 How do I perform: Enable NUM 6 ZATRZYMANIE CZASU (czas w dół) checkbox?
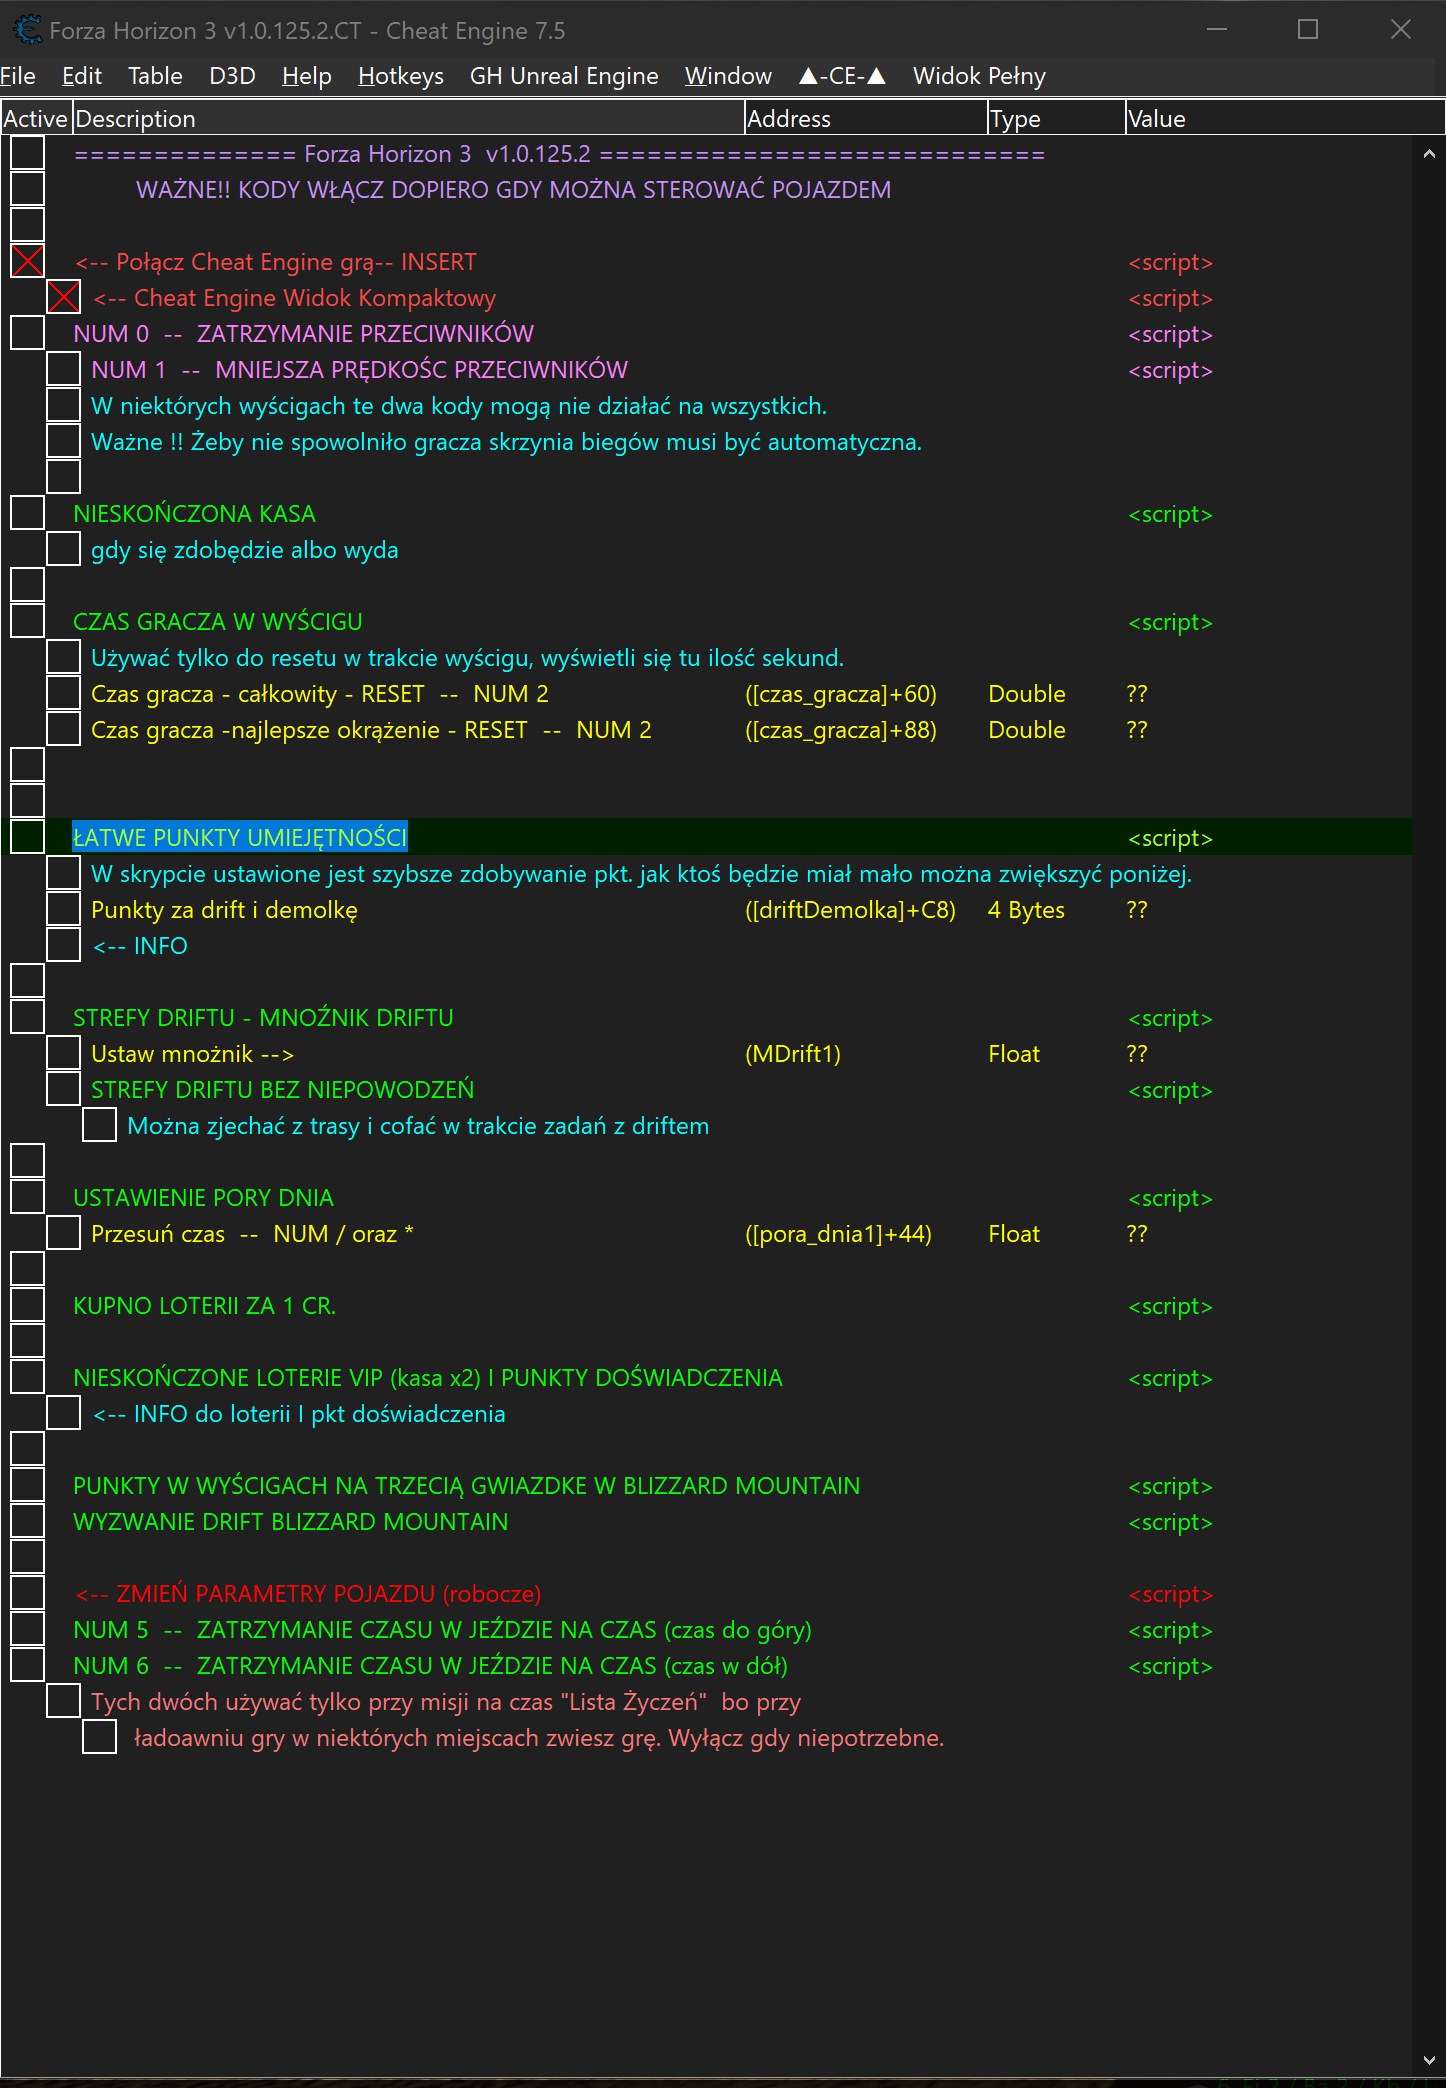click(27, 1666)
